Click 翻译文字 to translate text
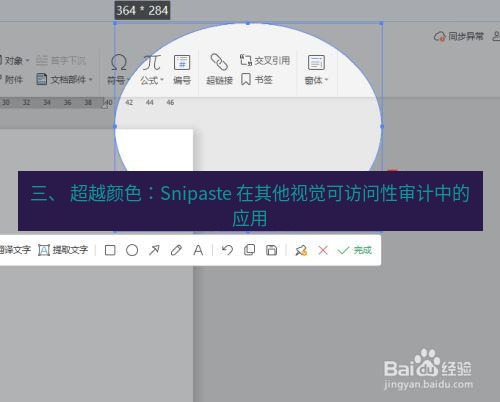Image resolution: width=500 pixels, height=402 pixels. 15,250
